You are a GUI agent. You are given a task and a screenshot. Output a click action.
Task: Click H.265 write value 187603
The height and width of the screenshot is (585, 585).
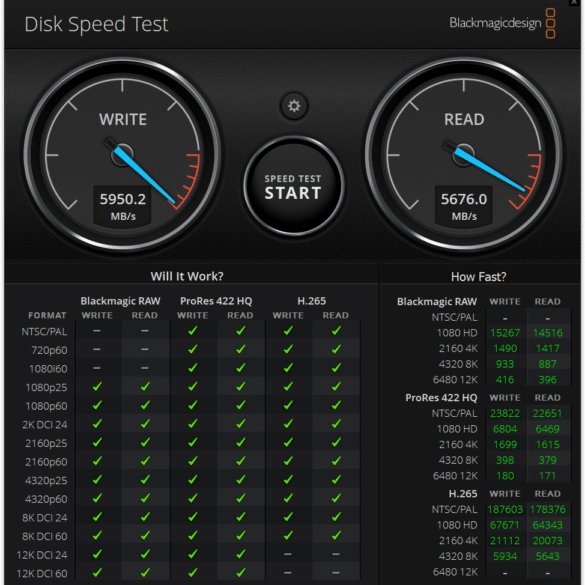tap(505, 509)
